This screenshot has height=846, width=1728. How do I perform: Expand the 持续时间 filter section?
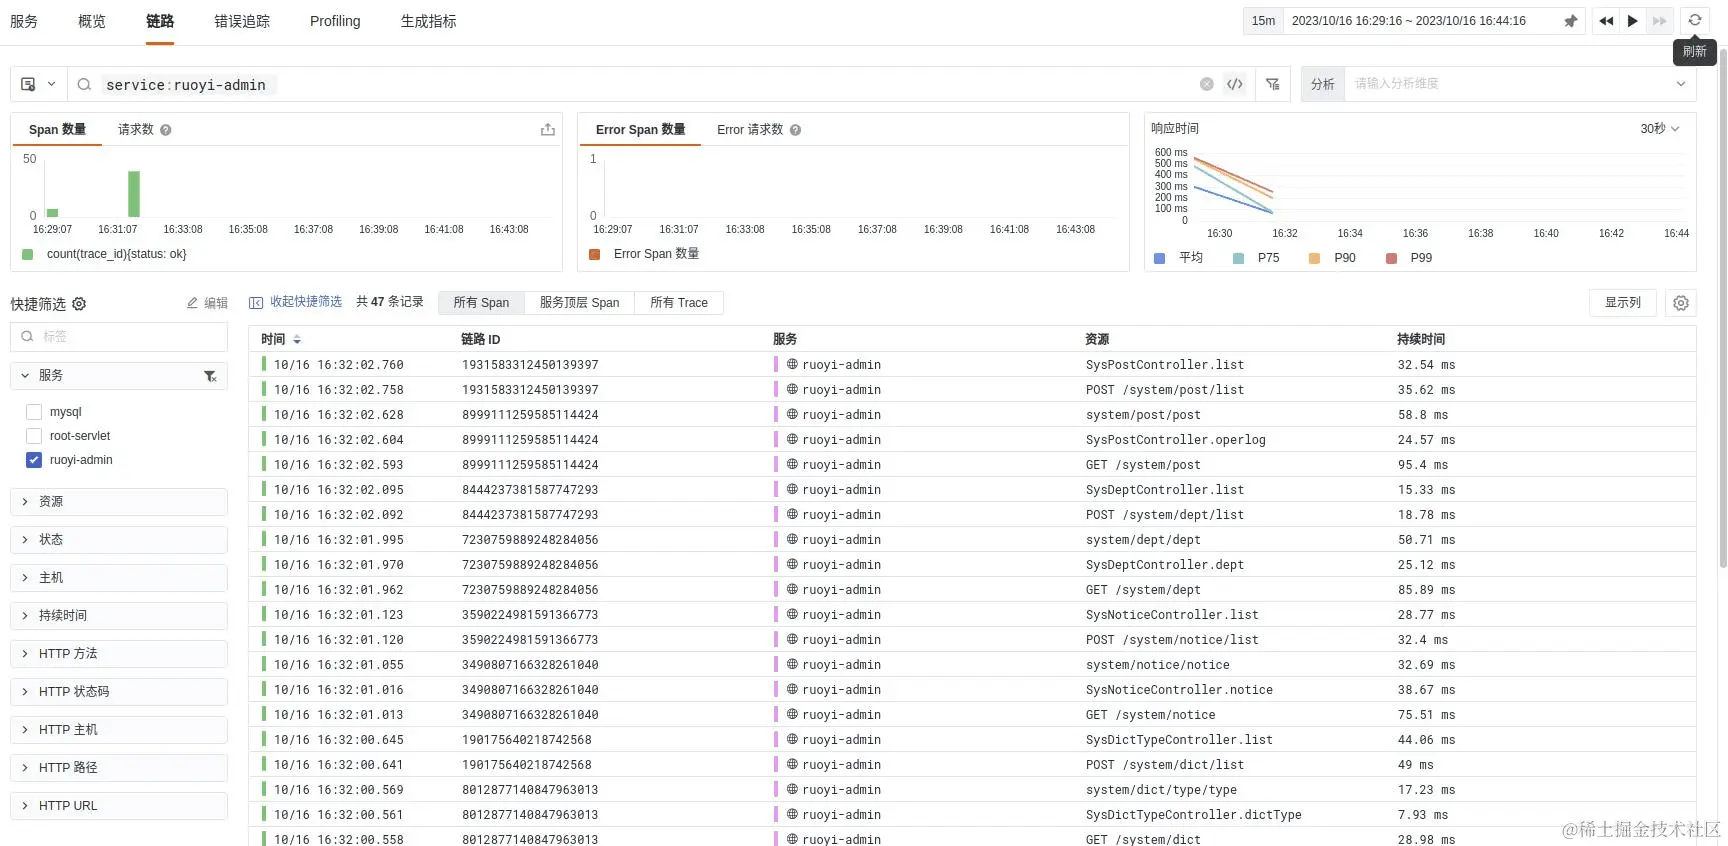(119, 616)
